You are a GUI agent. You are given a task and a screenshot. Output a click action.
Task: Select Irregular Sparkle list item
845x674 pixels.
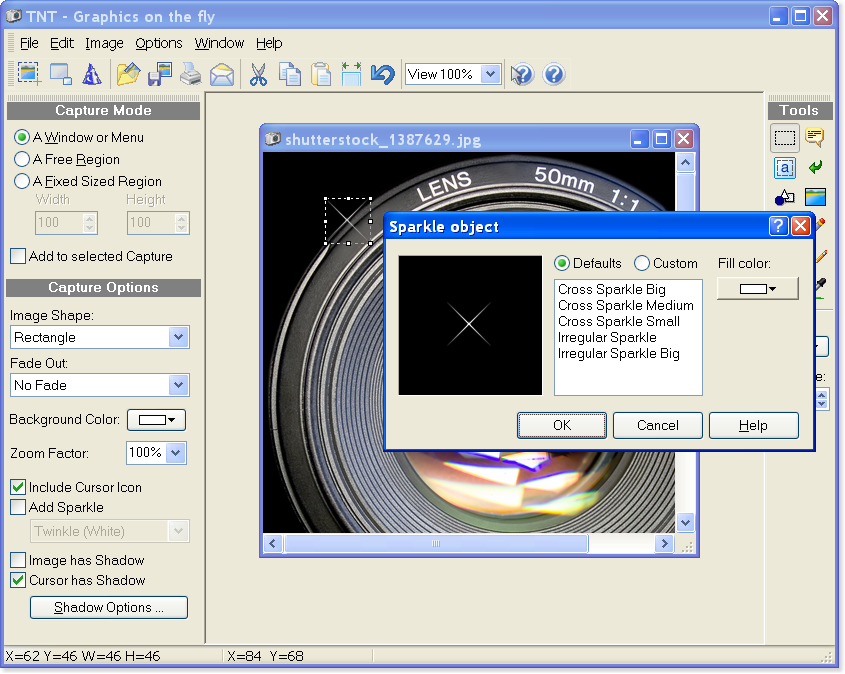[x=607, y=338]
